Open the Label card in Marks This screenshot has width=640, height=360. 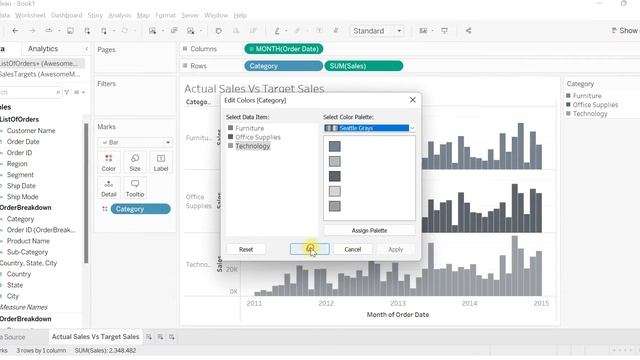coord(161,162)
